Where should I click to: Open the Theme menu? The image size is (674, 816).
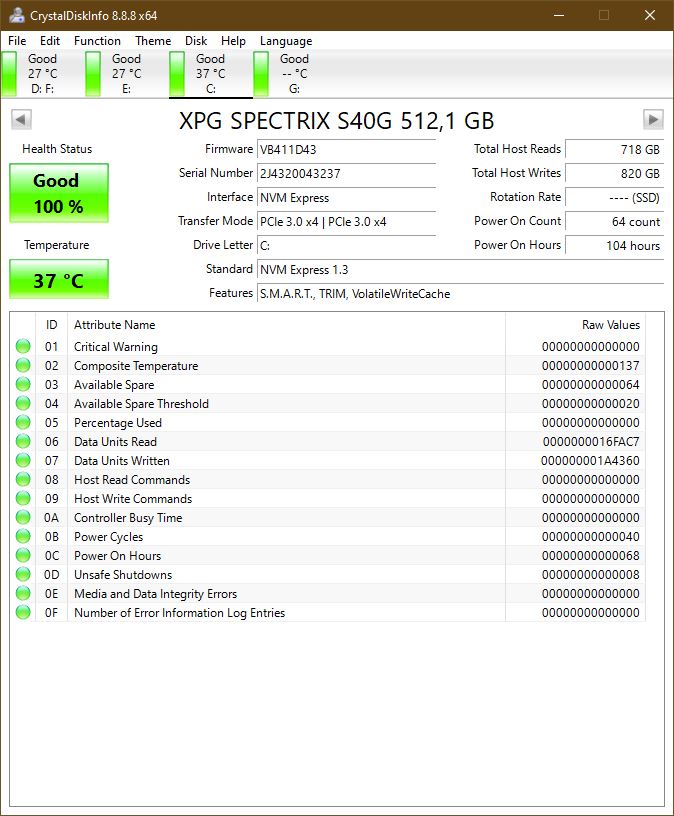(153, 41)
